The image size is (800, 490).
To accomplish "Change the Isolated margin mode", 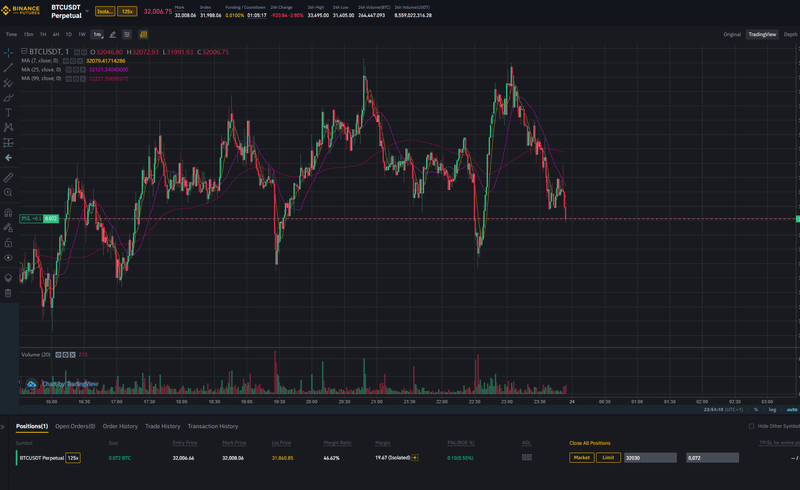I will coord(105,11).
